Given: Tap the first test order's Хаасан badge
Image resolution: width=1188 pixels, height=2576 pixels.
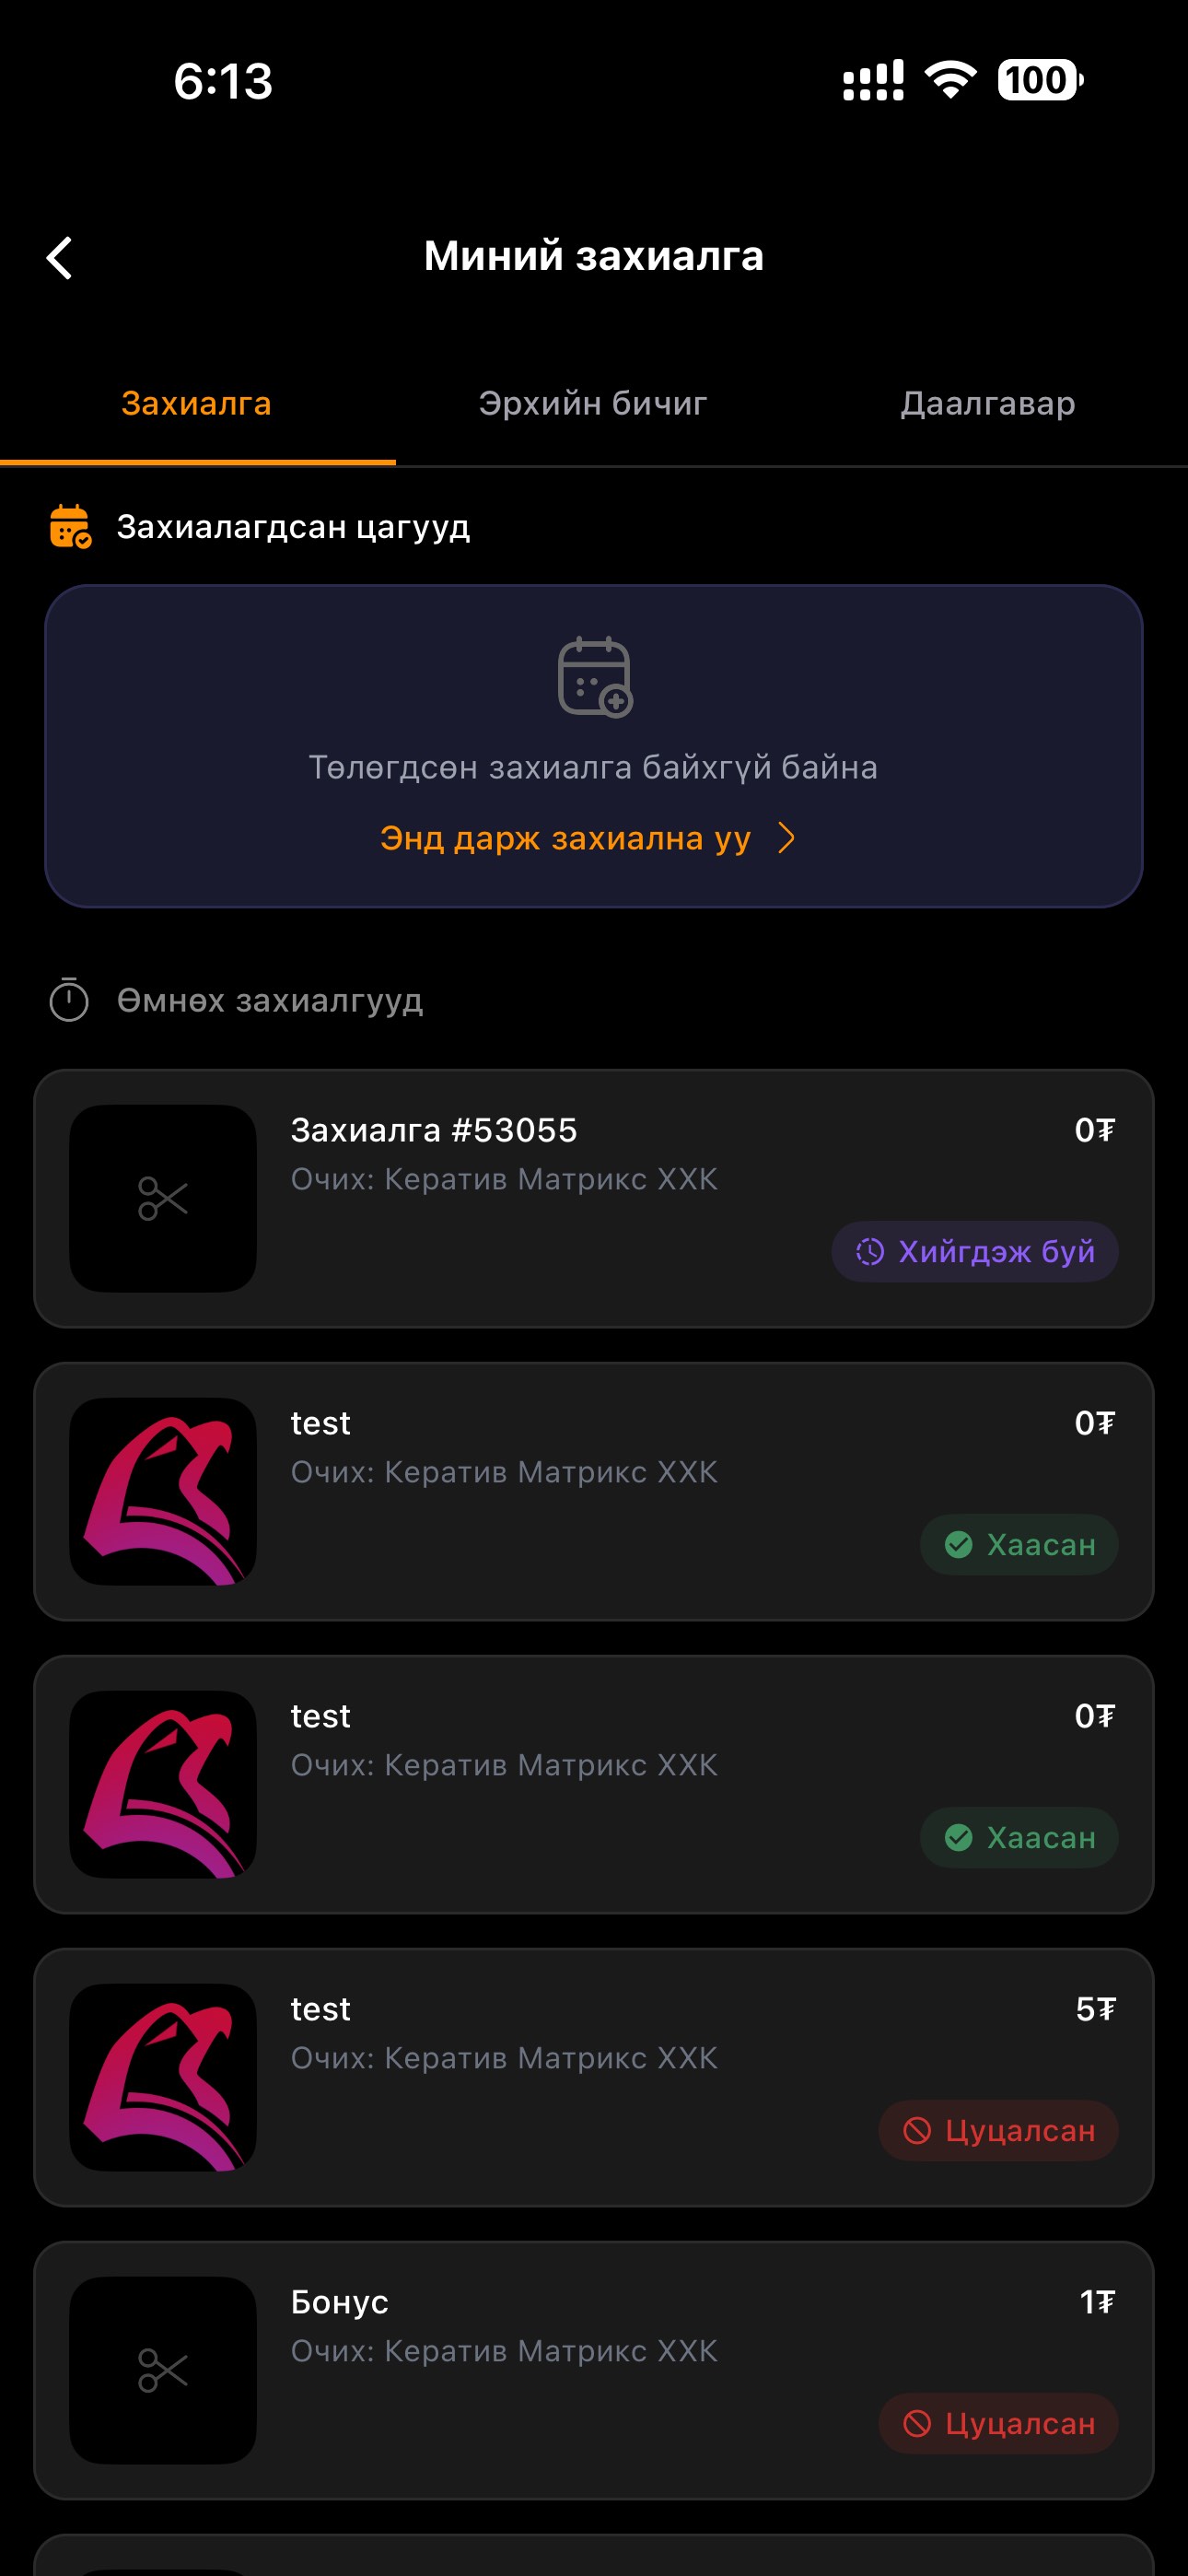Looking at the screenshot, I should point(1019,1544).
